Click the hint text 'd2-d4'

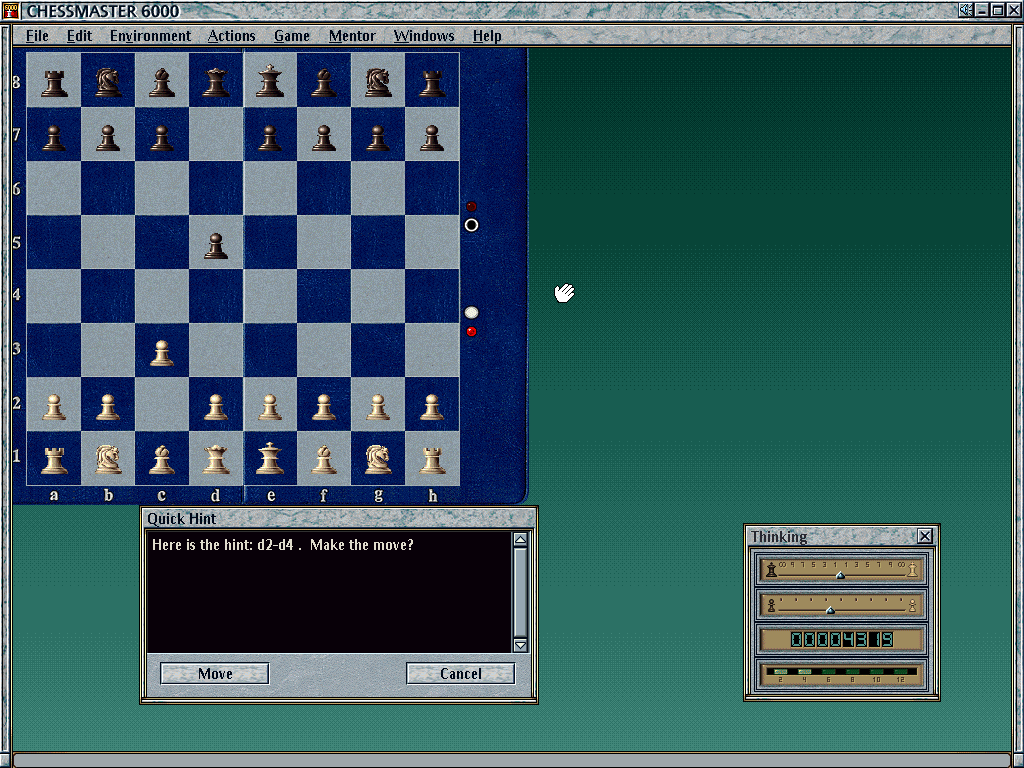coord(275,545)
